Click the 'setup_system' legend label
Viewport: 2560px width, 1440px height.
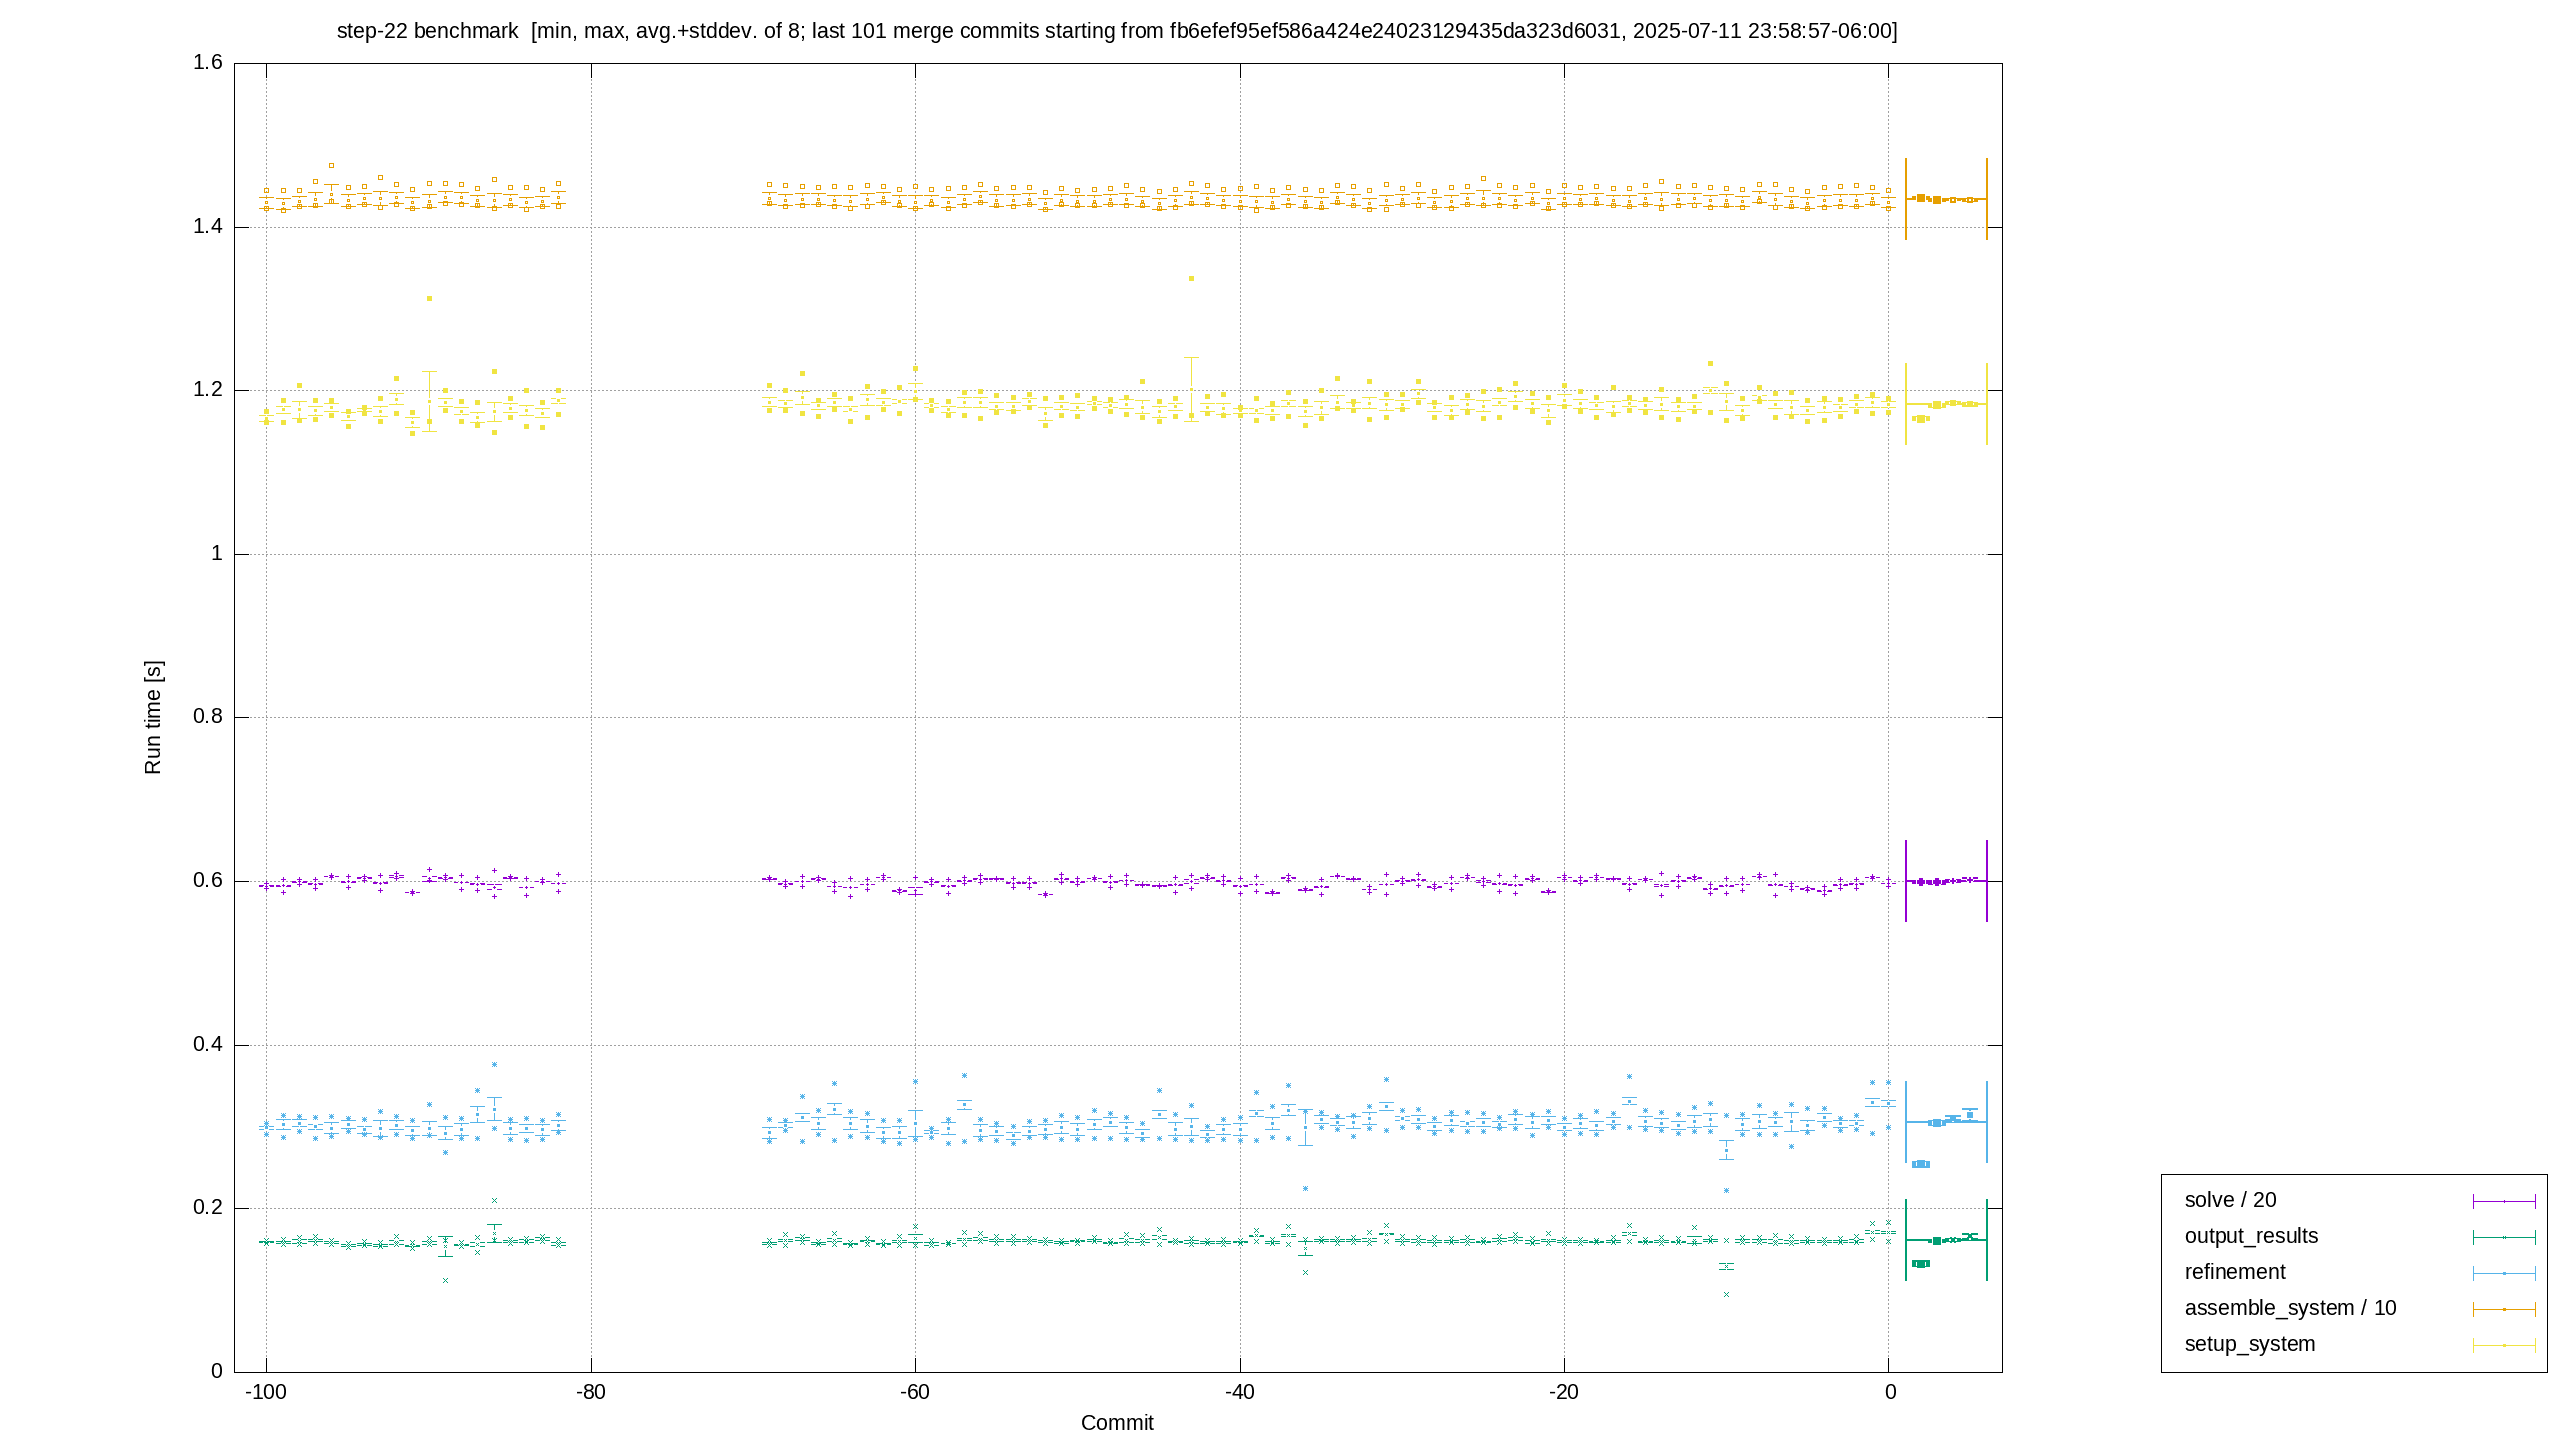pyautogui.click(x=2250, y=1344)
